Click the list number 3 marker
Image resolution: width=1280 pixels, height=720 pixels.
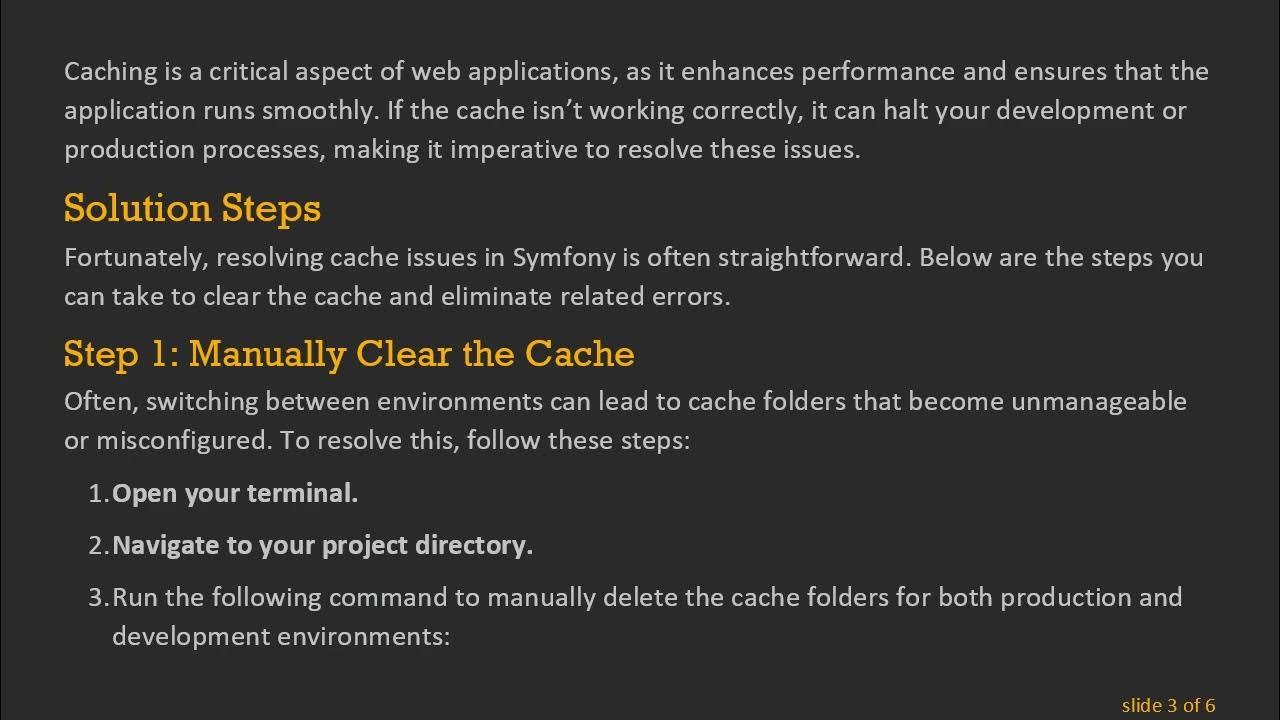pyautogui.click(x=98, y=597)
